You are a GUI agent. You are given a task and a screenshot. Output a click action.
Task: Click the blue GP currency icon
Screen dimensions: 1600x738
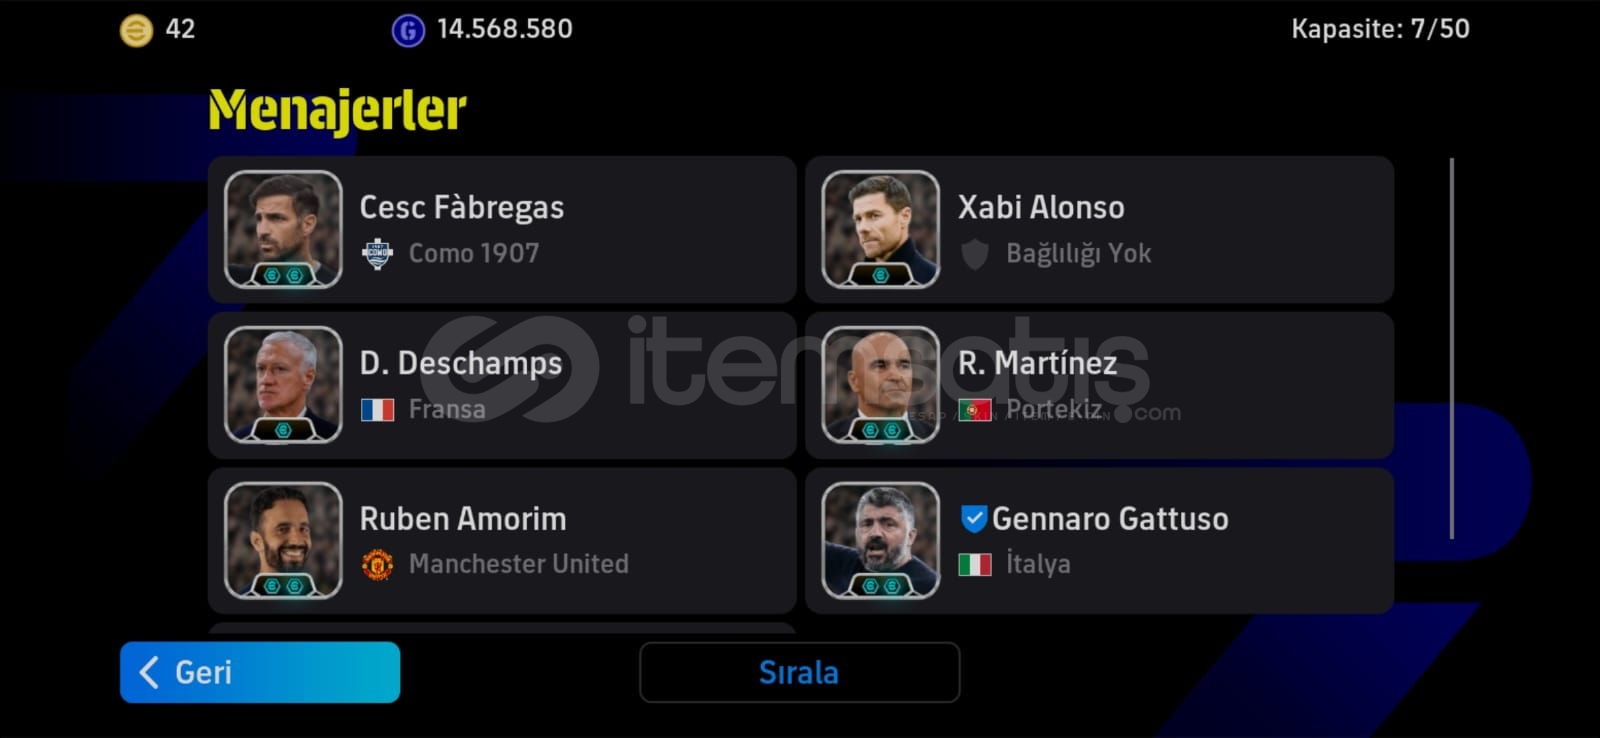[x=408, y=30]
